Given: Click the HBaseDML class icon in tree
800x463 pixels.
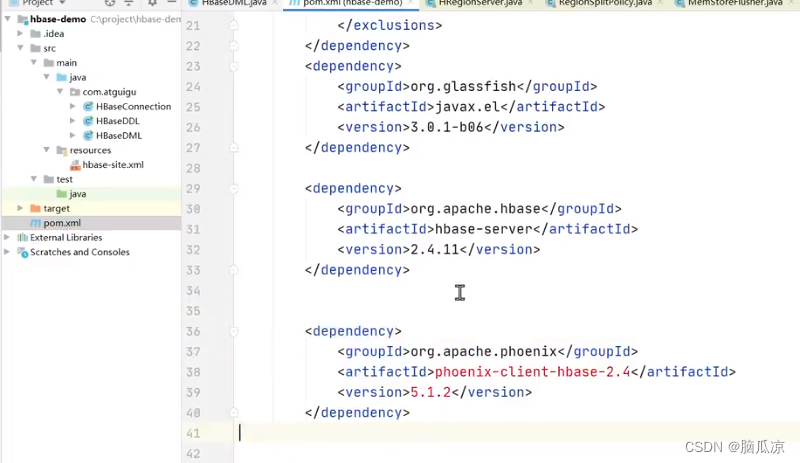Looking at the screenshot, I should tap(88, 135).
